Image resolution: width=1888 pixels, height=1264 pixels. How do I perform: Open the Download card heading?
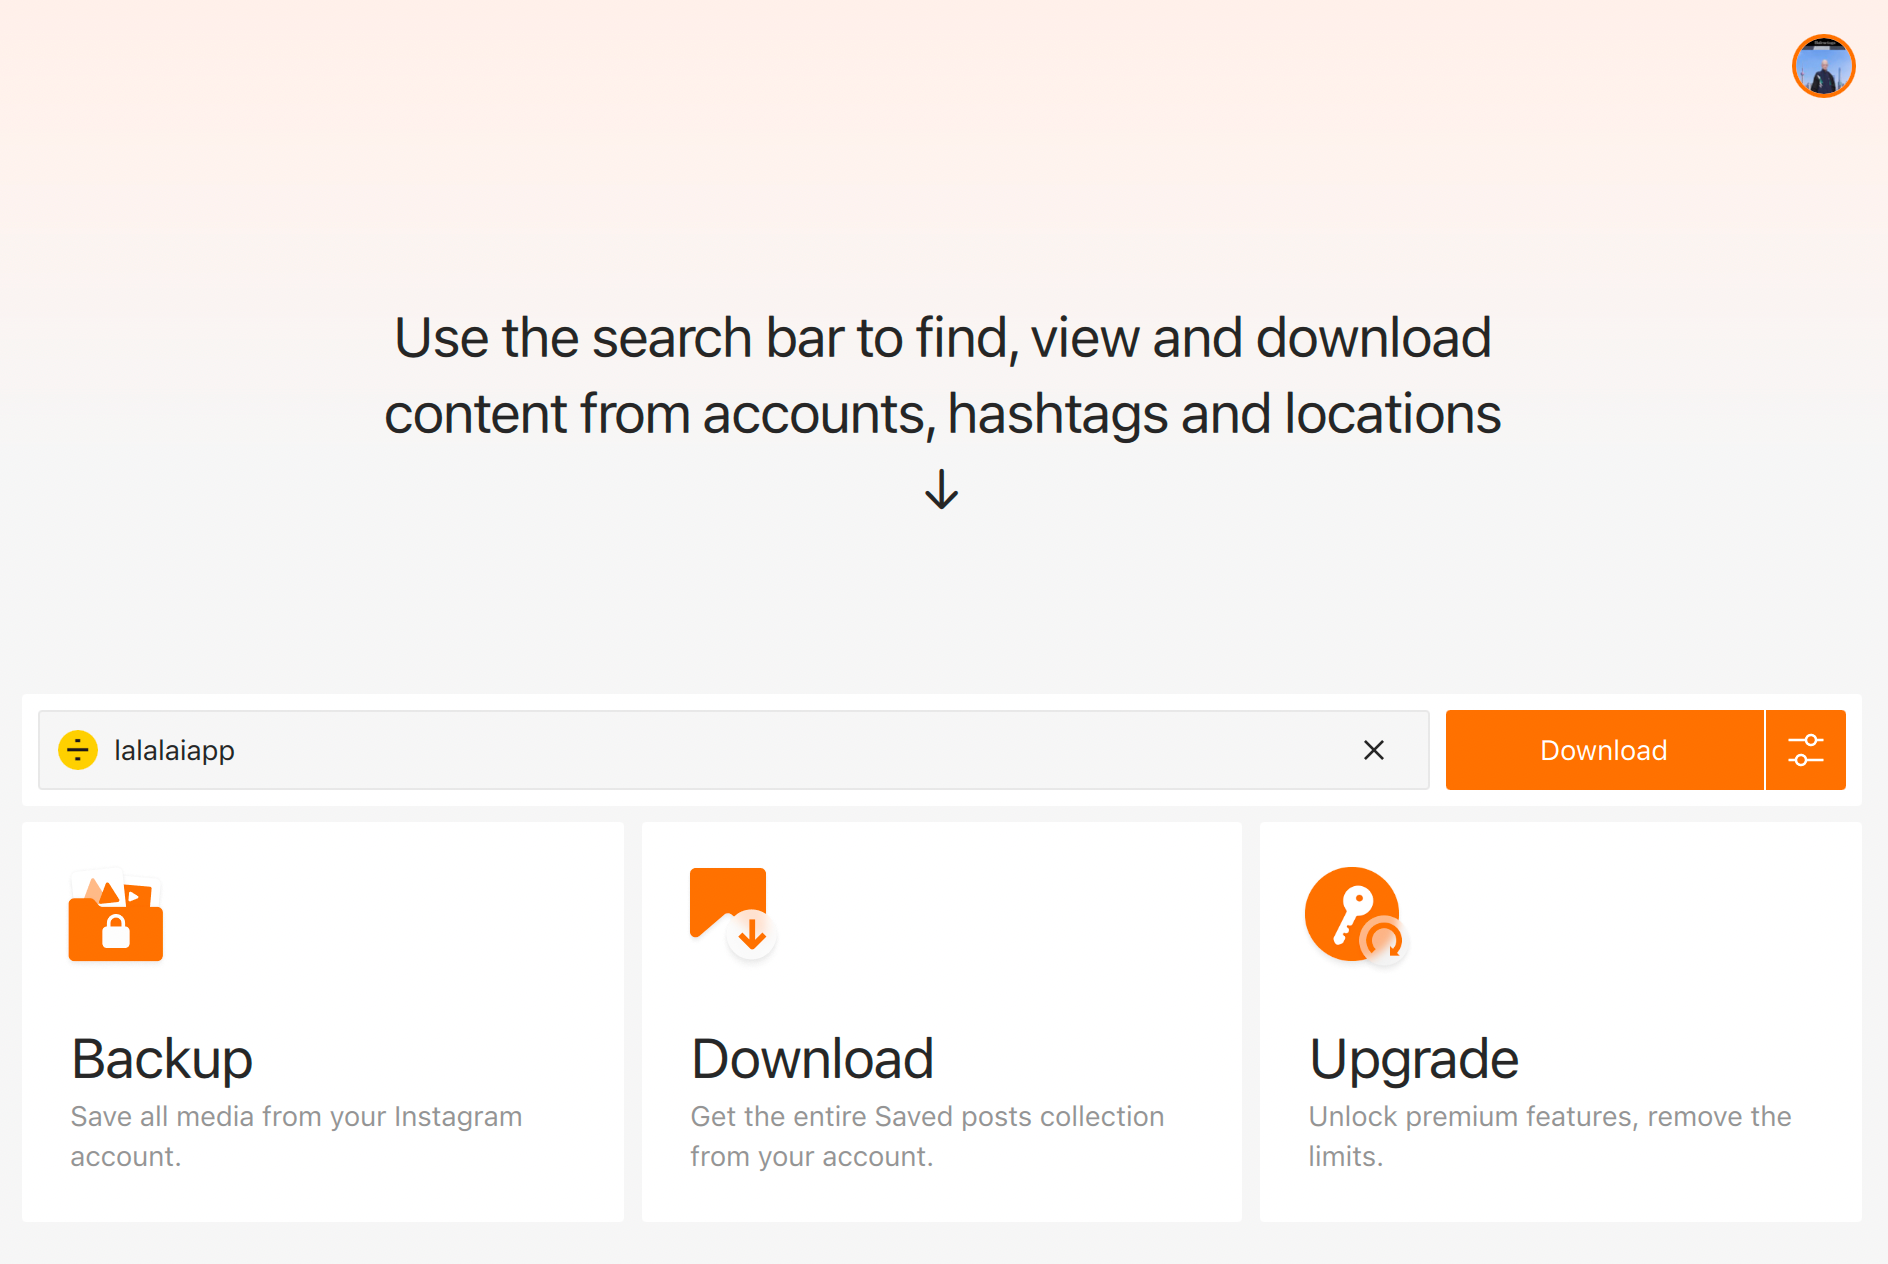point(812,1058)
